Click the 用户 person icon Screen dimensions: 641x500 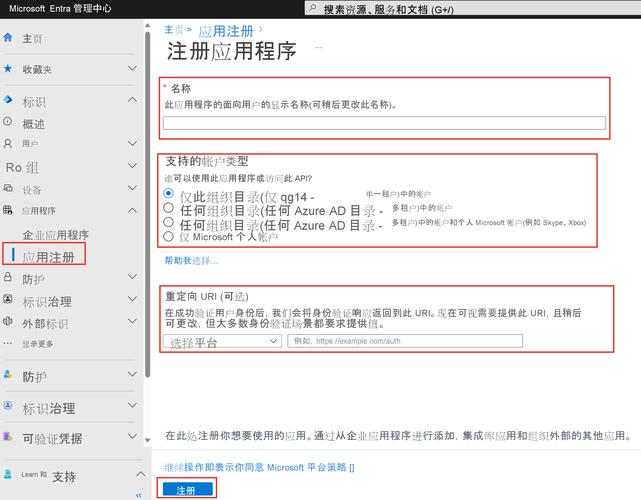[7, 143]
